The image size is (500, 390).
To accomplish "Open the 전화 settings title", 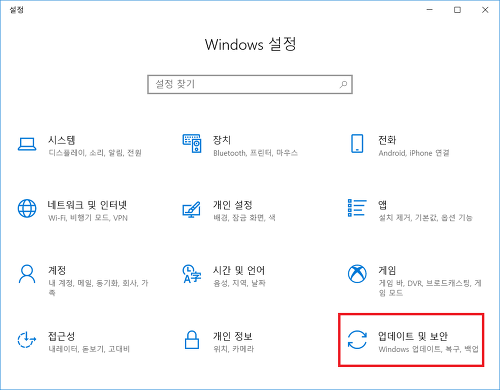I will [387, 140].
